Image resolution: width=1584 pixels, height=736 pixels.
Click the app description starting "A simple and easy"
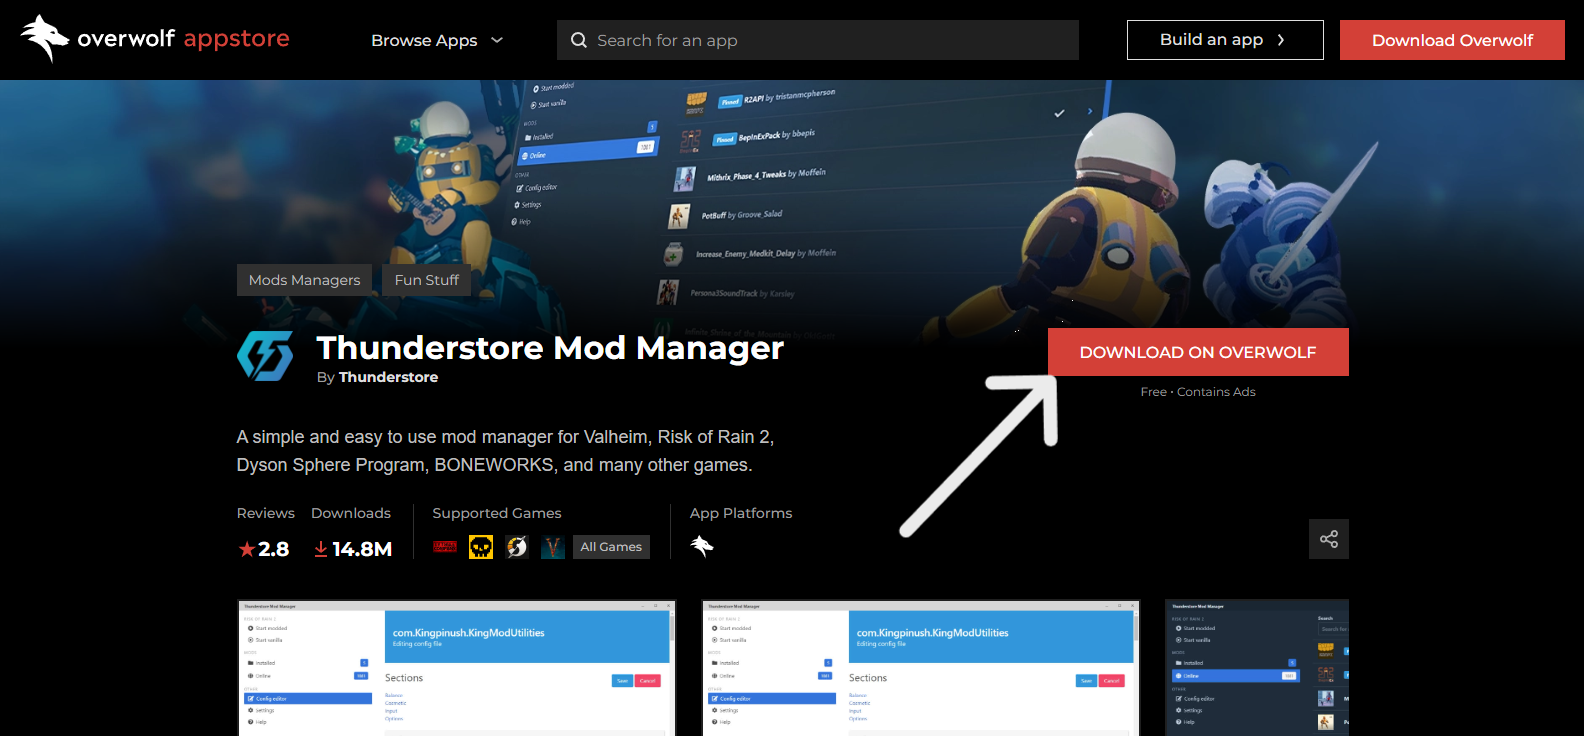pyautogui.click(x=505, y=451)
